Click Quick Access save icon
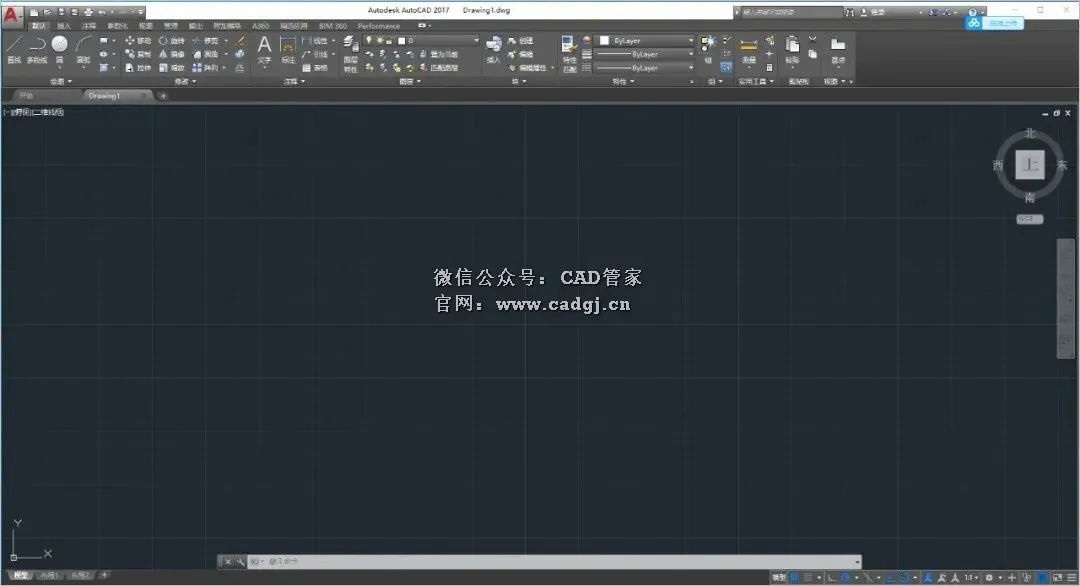This screenshot has width=1080, height=586. click(61, 12)
